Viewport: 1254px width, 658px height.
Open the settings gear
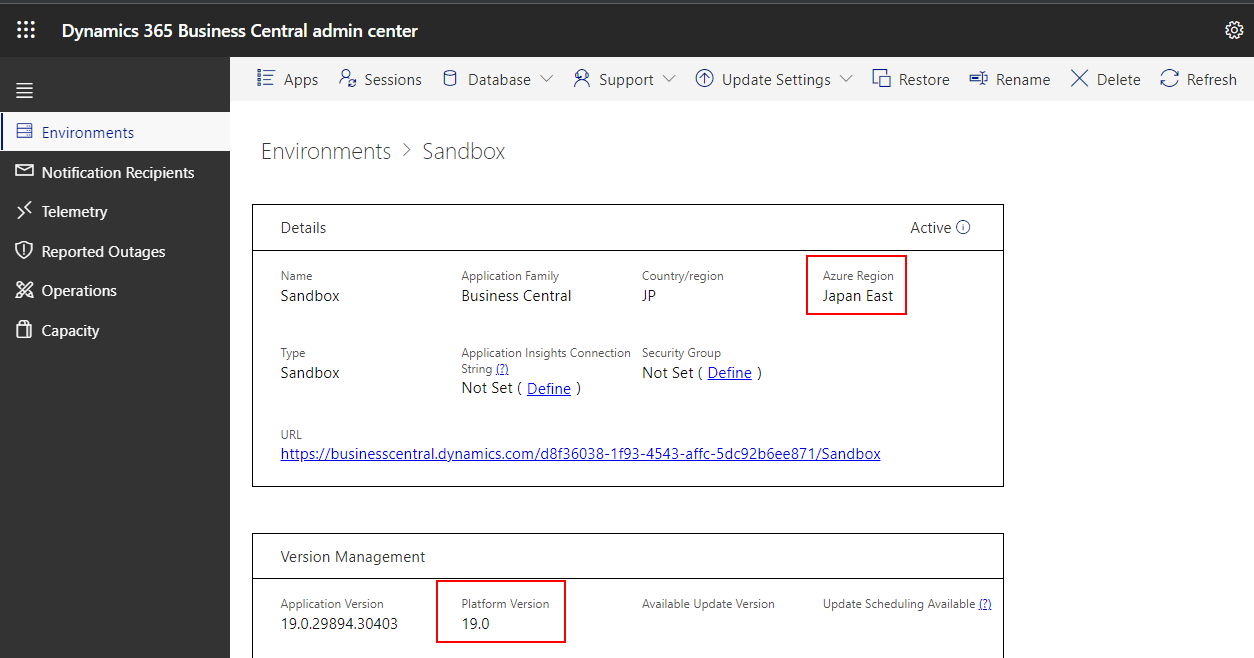[x=1234, y=30]
